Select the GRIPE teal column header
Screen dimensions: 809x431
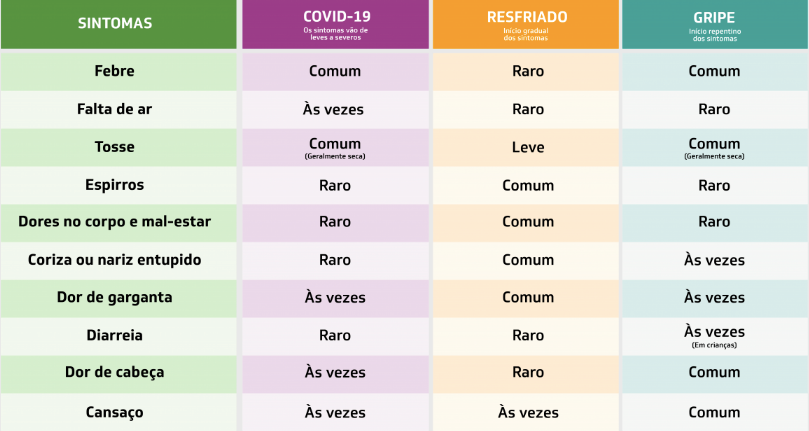tap(715, 24)
